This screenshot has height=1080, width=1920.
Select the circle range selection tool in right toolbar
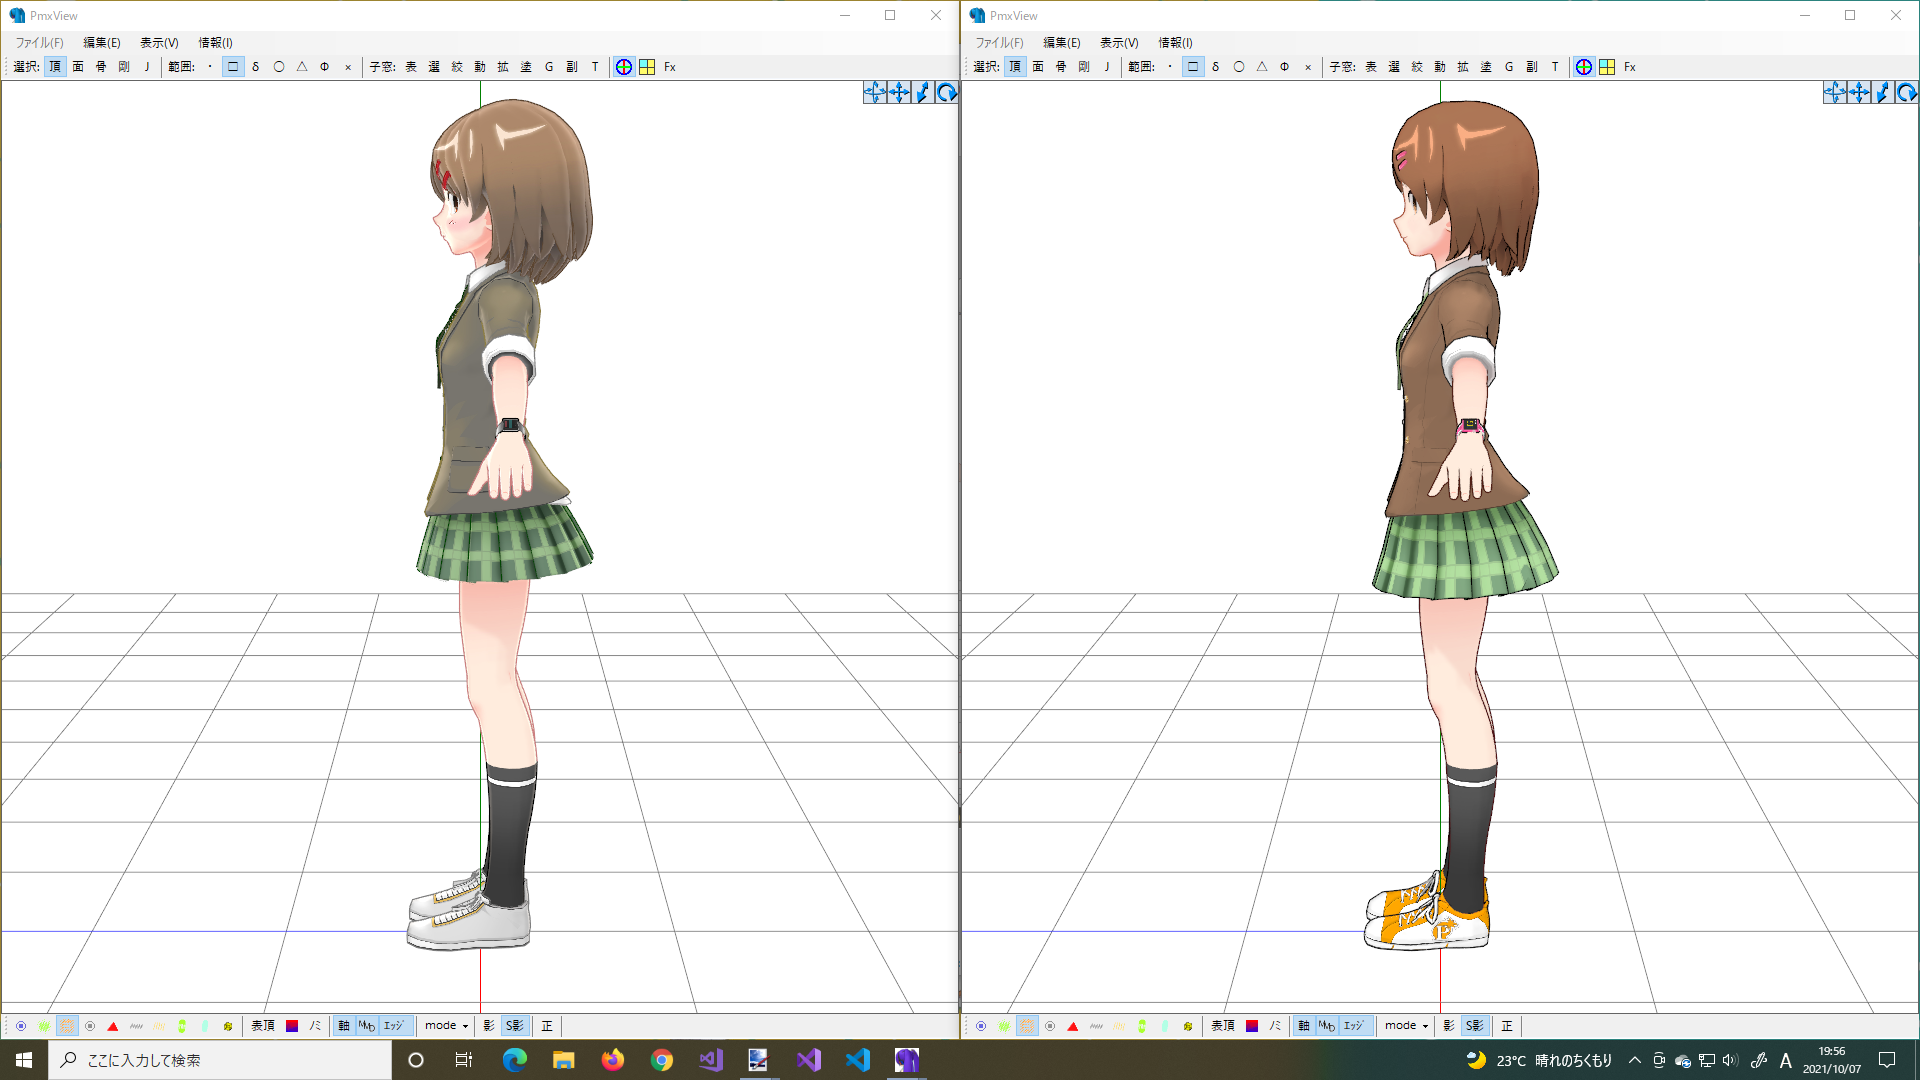1239,67
